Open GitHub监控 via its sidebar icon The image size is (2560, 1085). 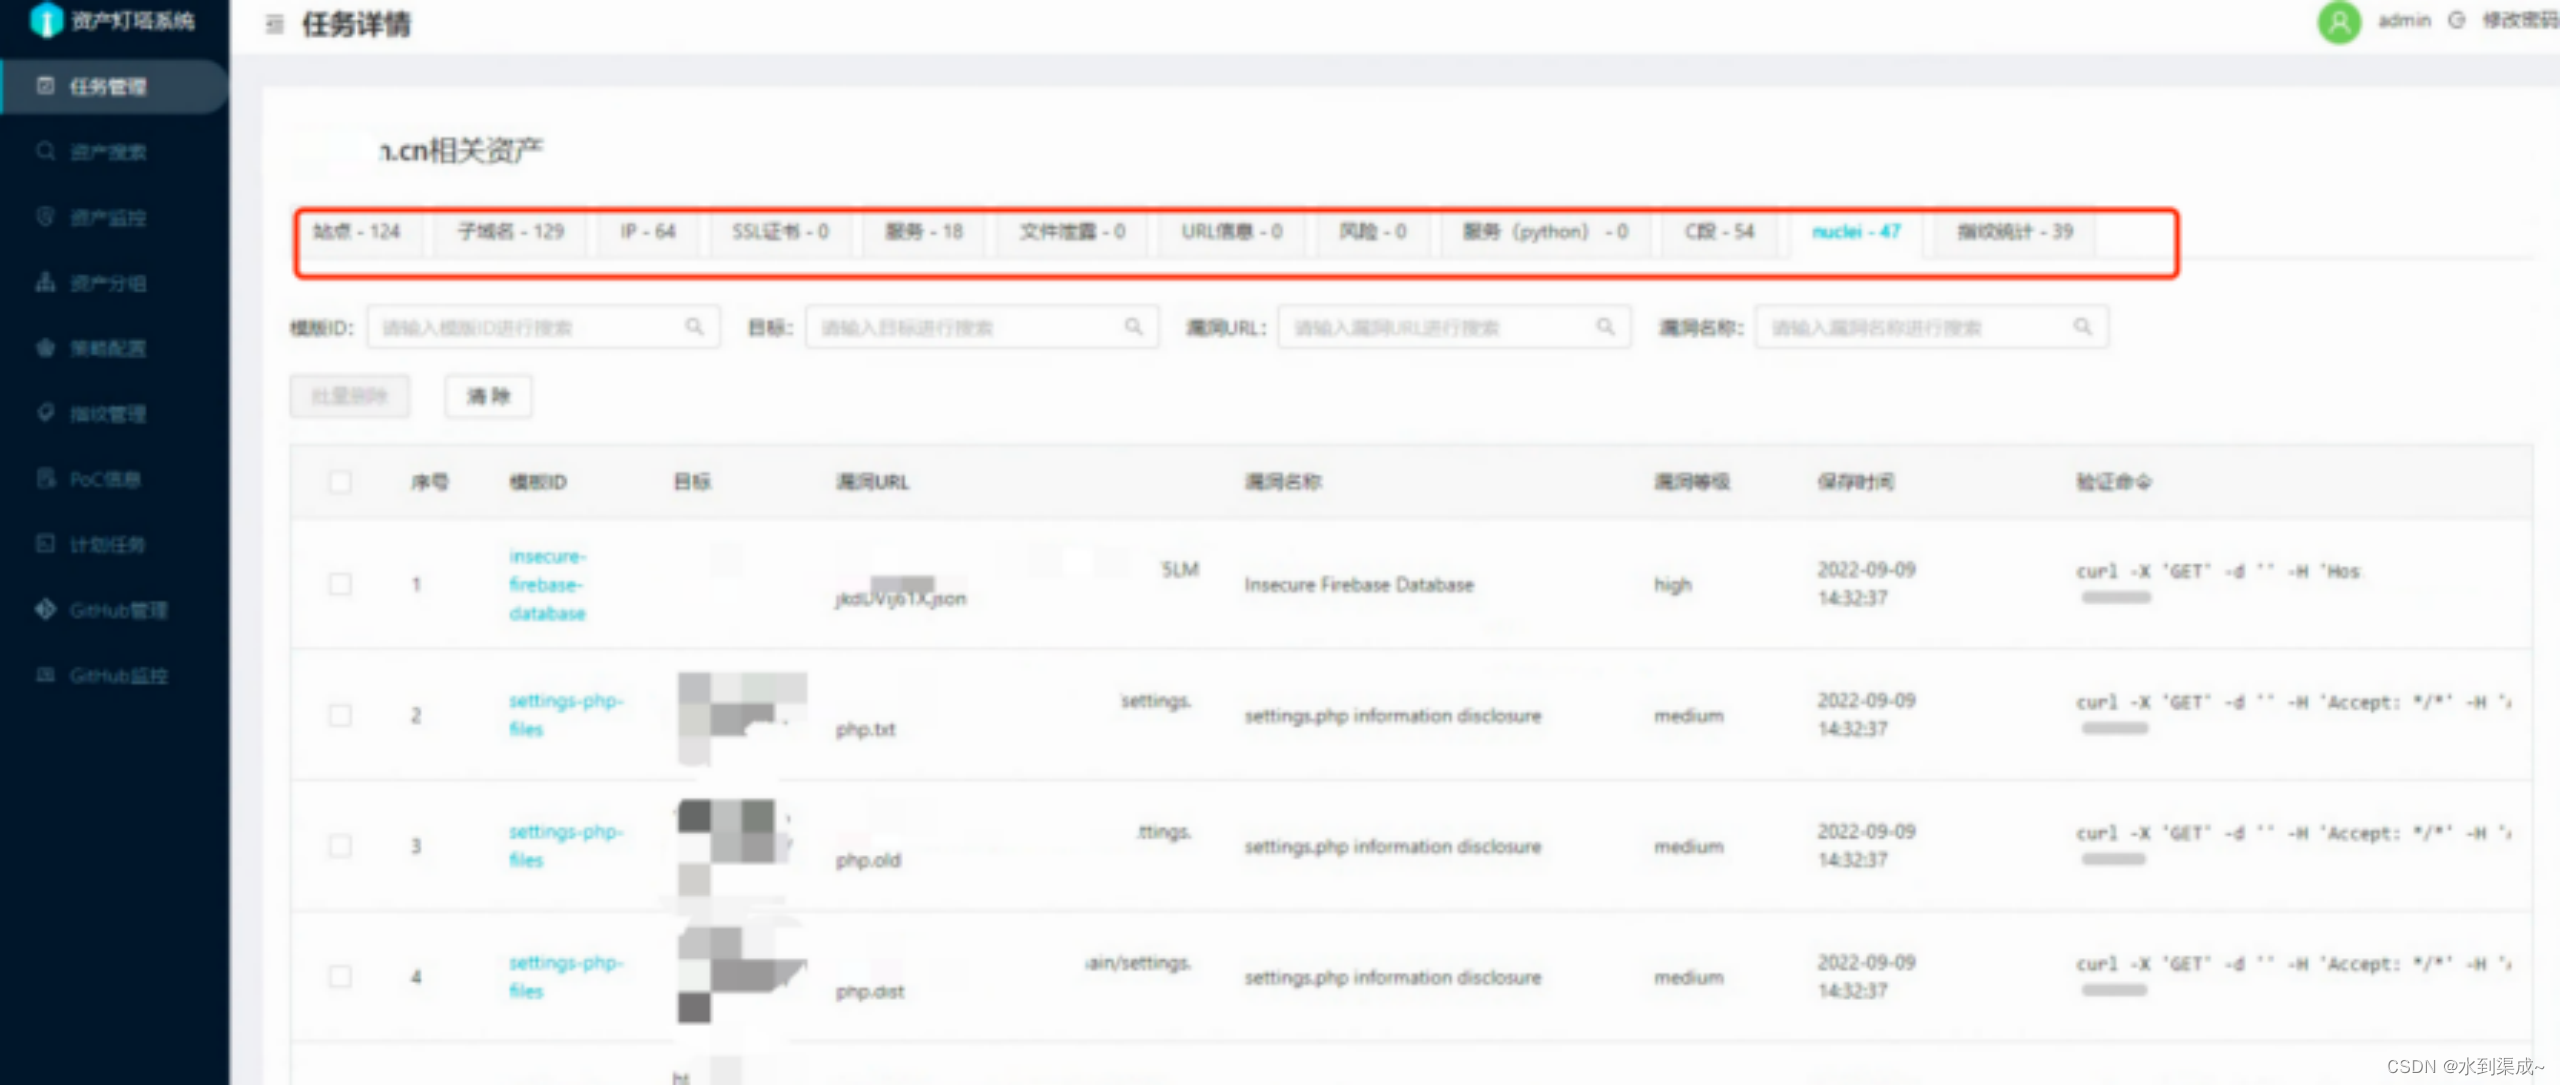45,674
